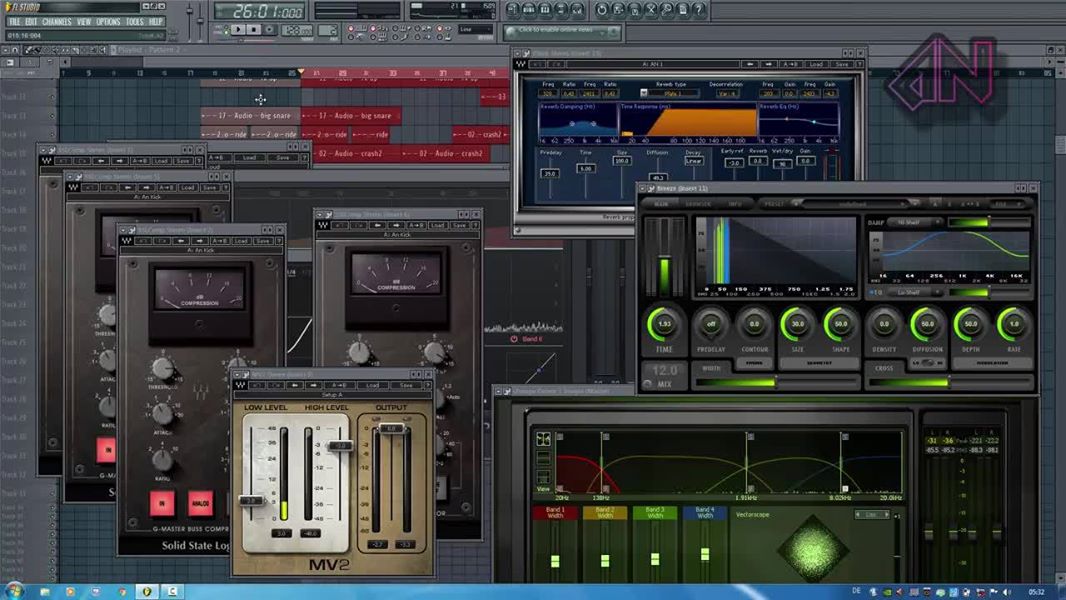Flip the switch under Diffusion in Breeze
Viewport: 1066px width, 600px height.
[x=927, y=363]
